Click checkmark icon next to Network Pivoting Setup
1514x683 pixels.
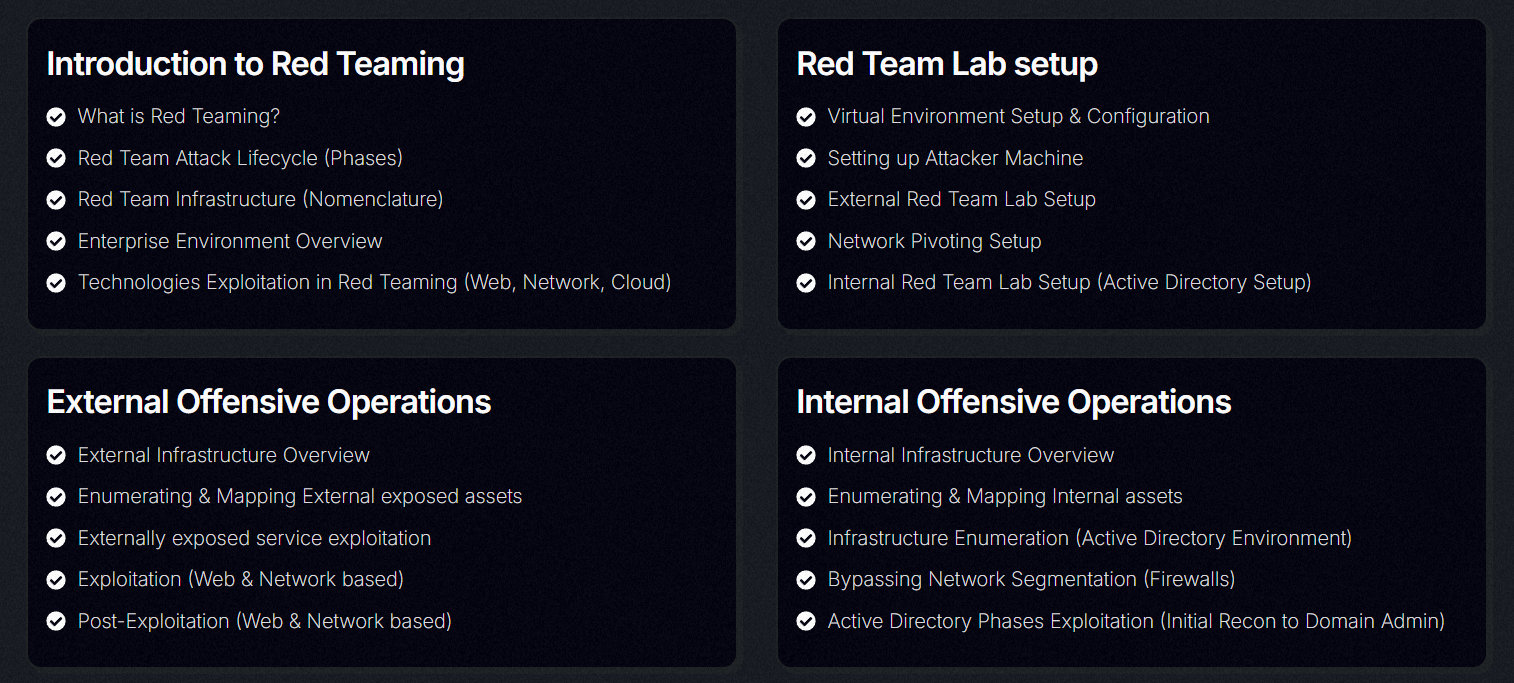[x=806, y=242]
